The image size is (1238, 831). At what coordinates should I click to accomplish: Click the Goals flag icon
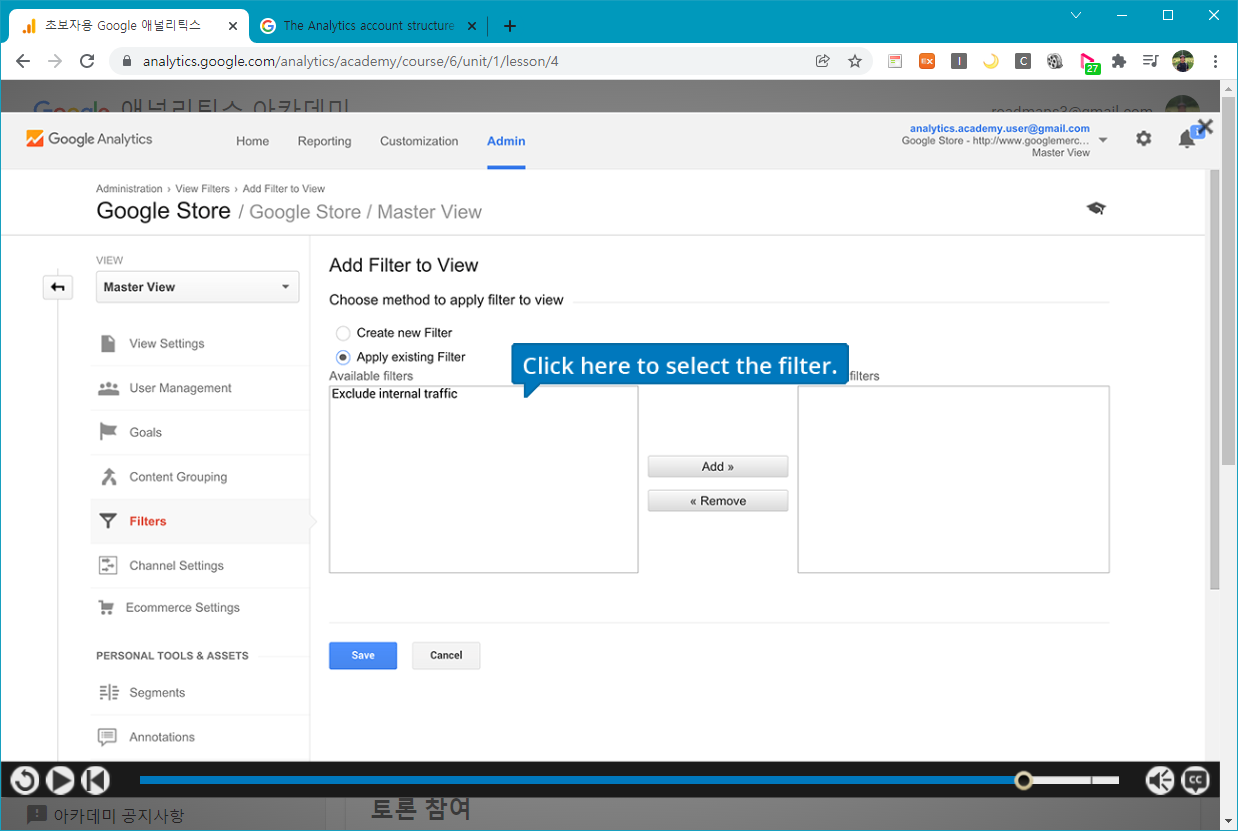tap(108, 432)
